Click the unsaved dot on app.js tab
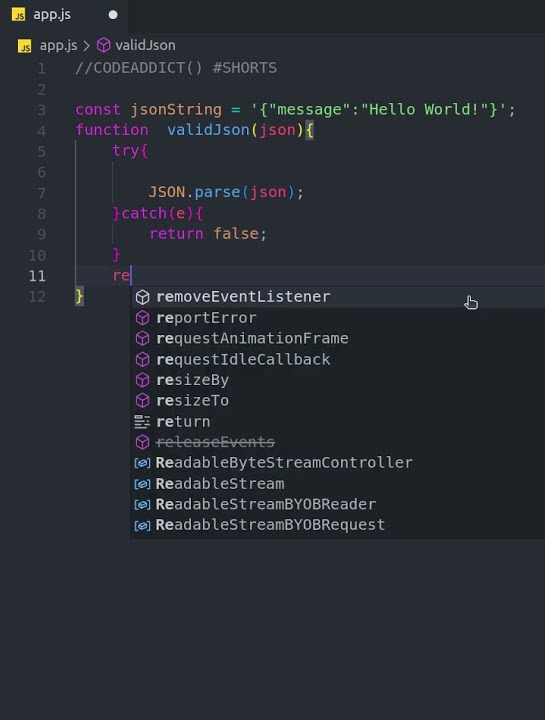The width and height of the screenshot is (545, 720). click(113, 15)
